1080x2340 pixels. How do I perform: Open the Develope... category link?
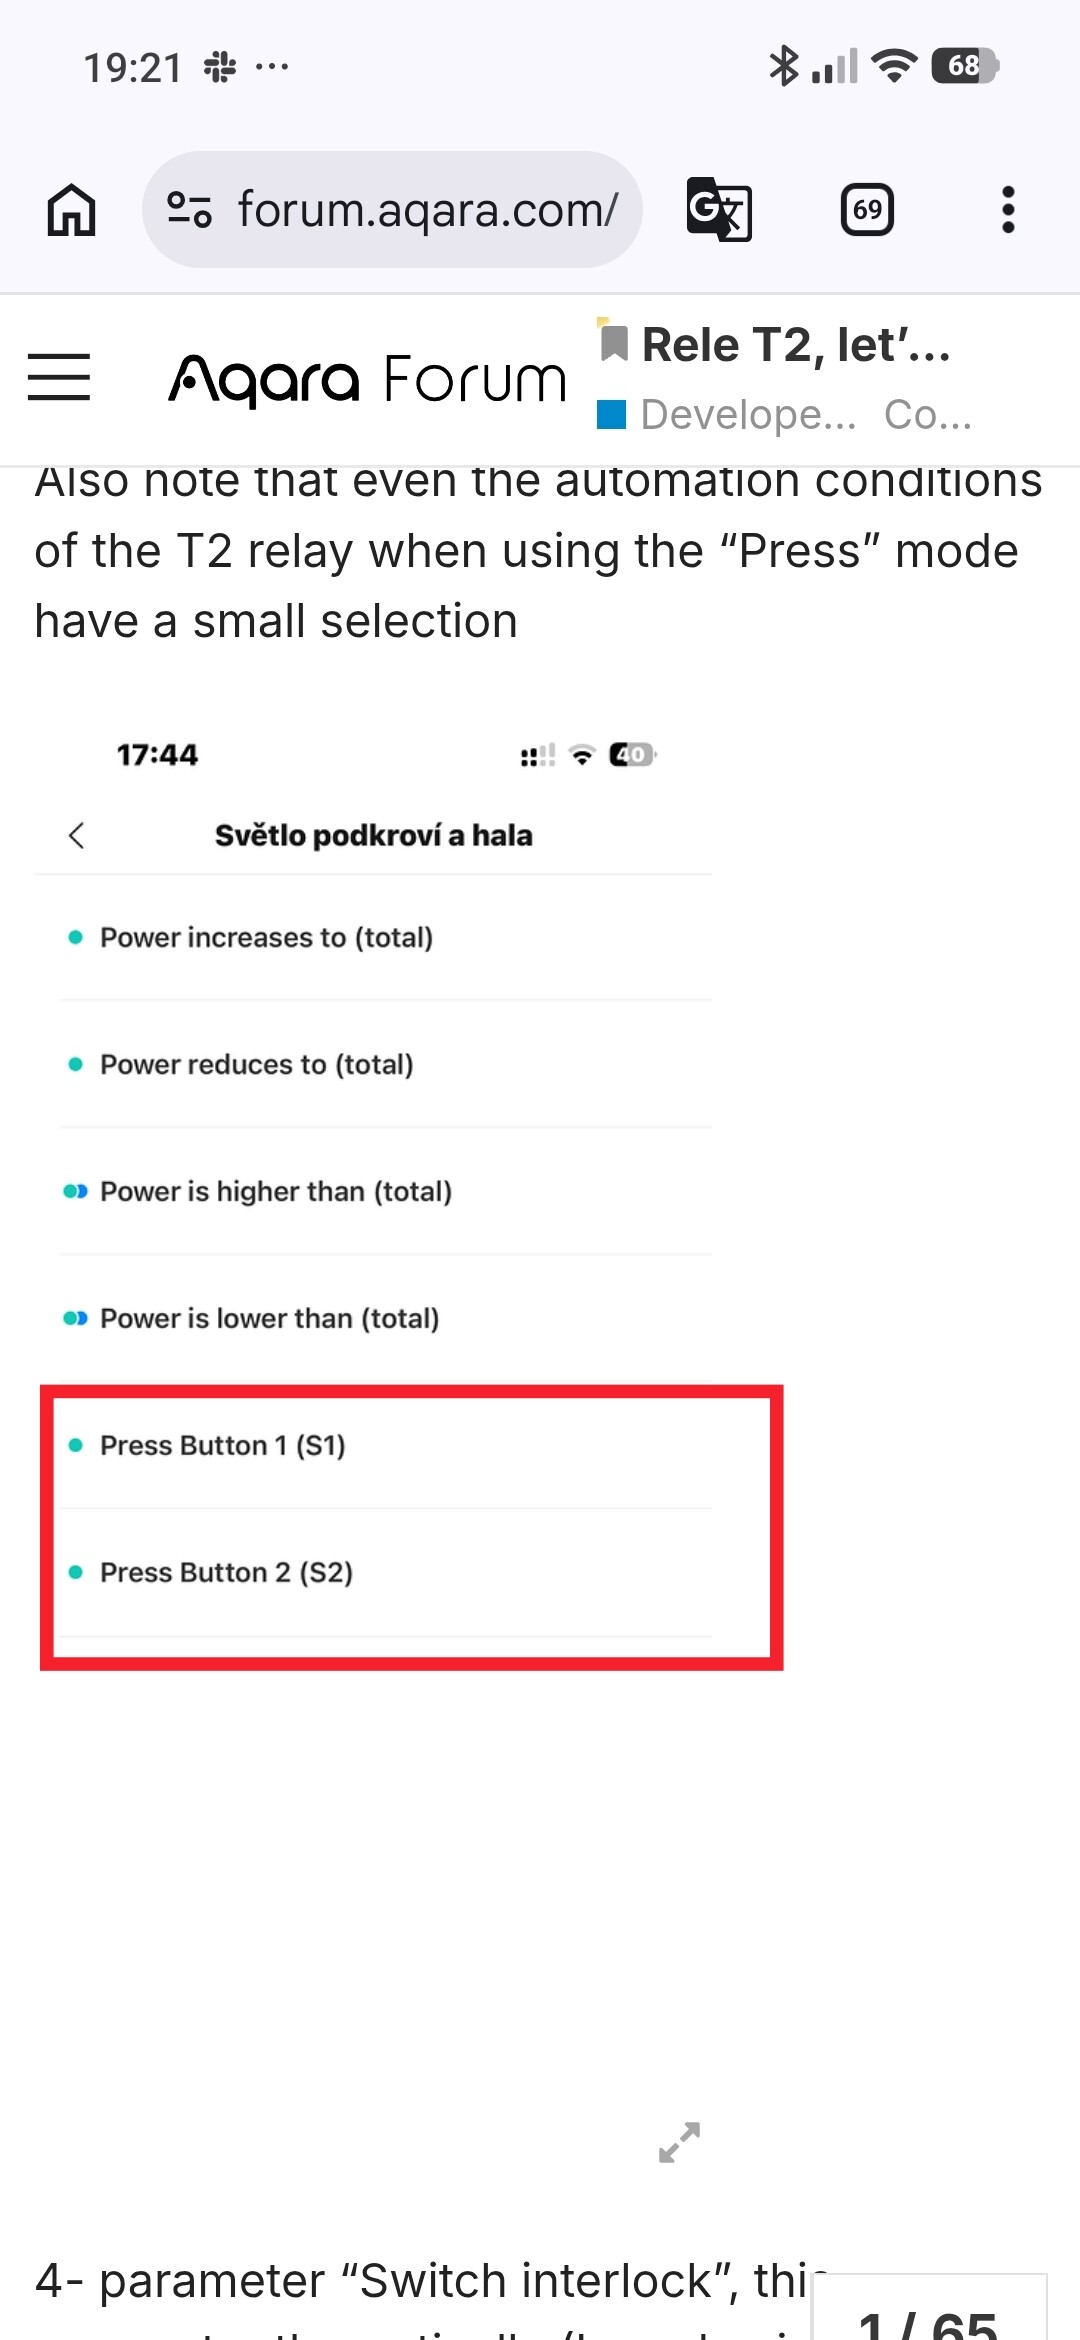727,414
